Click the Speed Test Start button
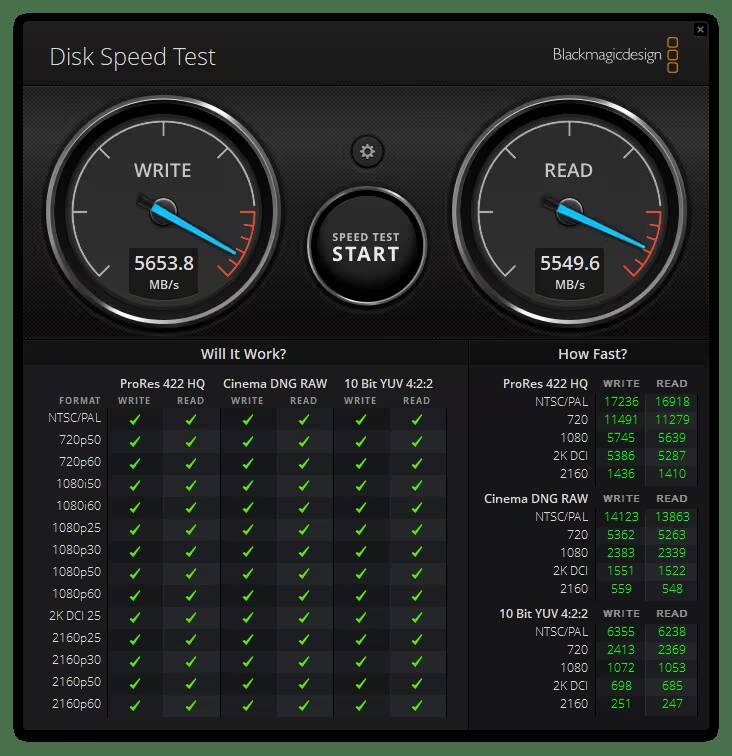The image size is (732, 756). pyautogui.click(x=366, y=246)
